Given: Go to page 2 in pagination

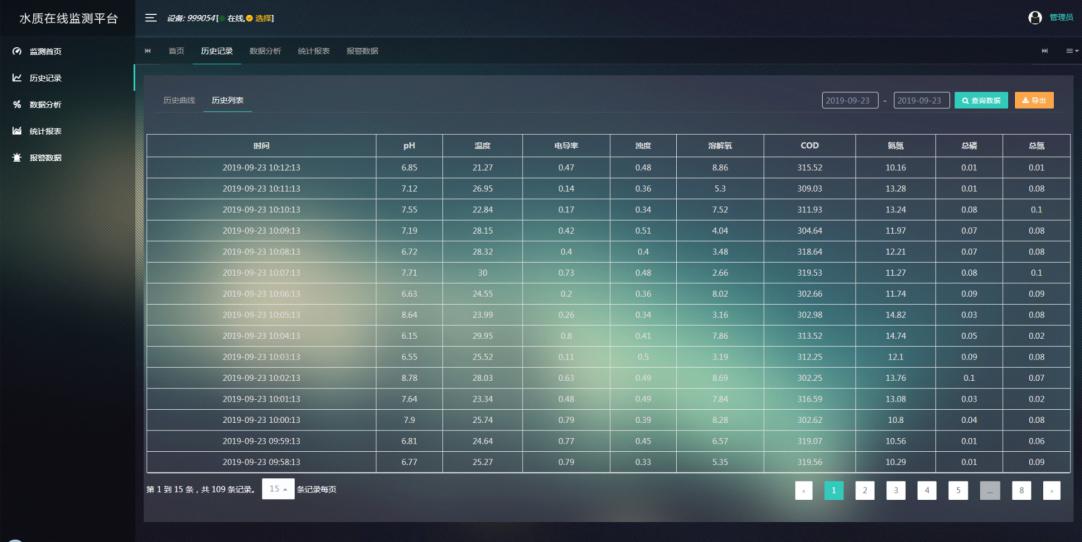Looking at the screenshot, I should coord(864,490).
